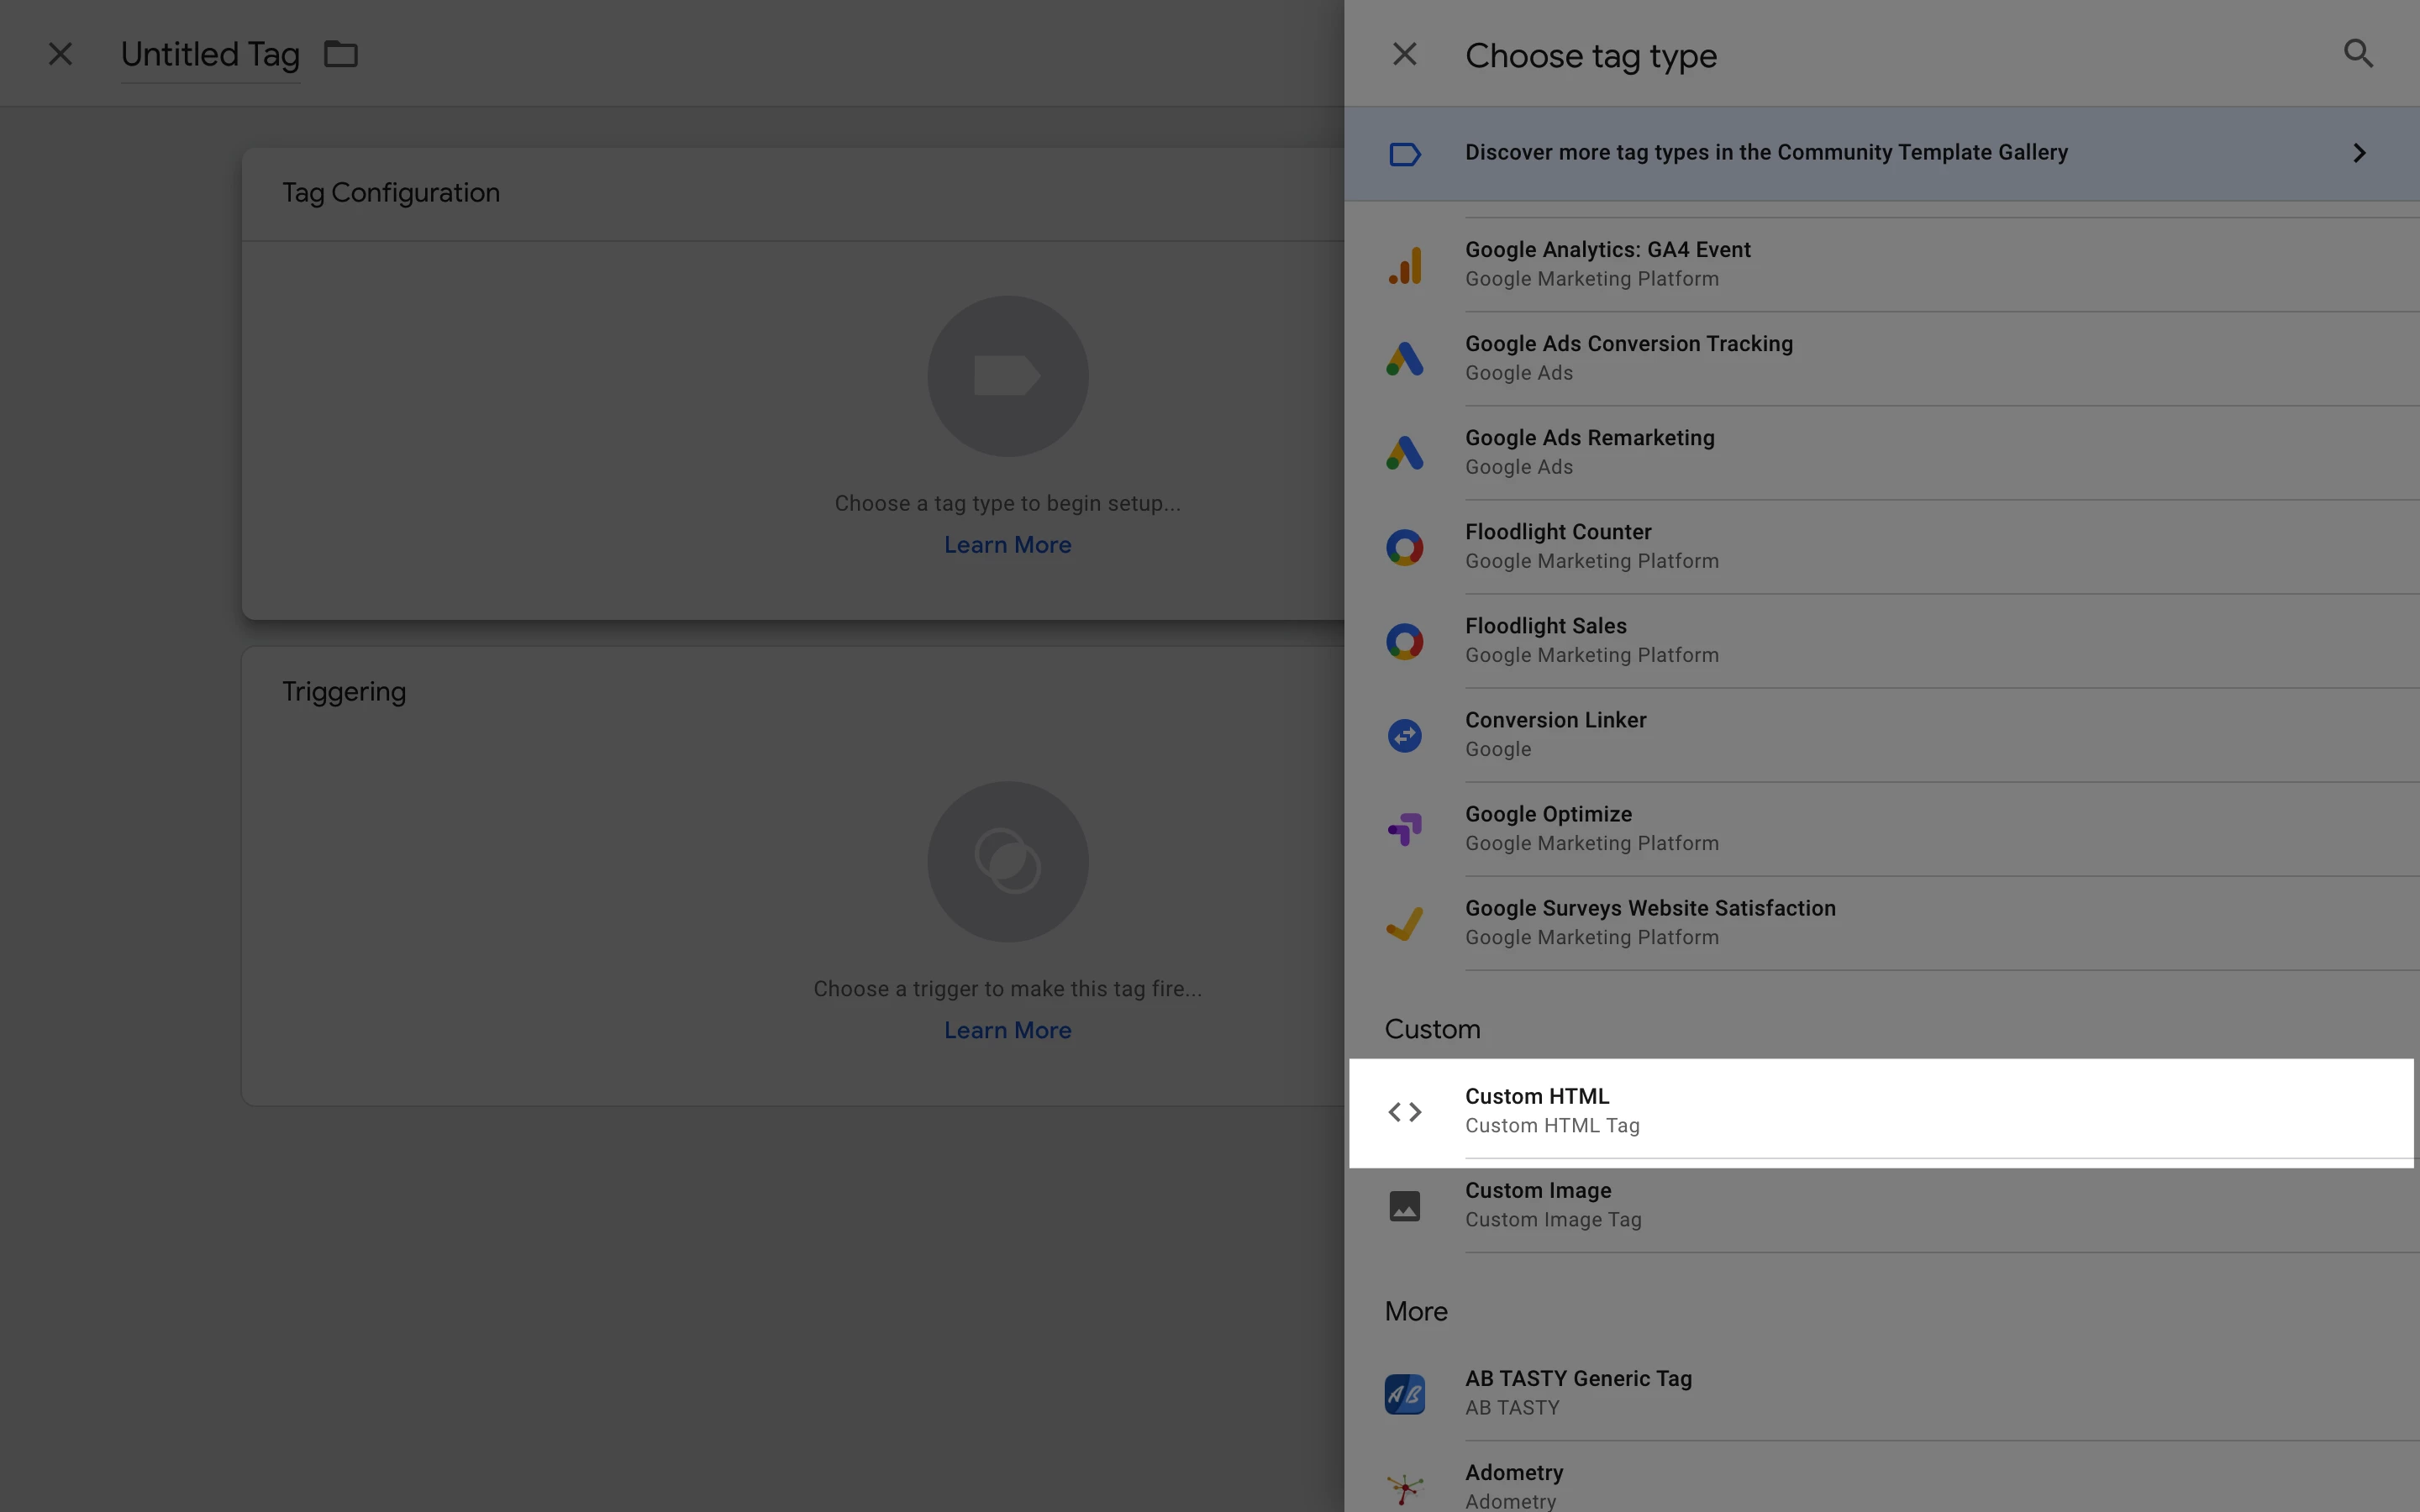Click the Google Analytics GA4 Event icon
The image size is (2420, 1512).
(1404, 265)
